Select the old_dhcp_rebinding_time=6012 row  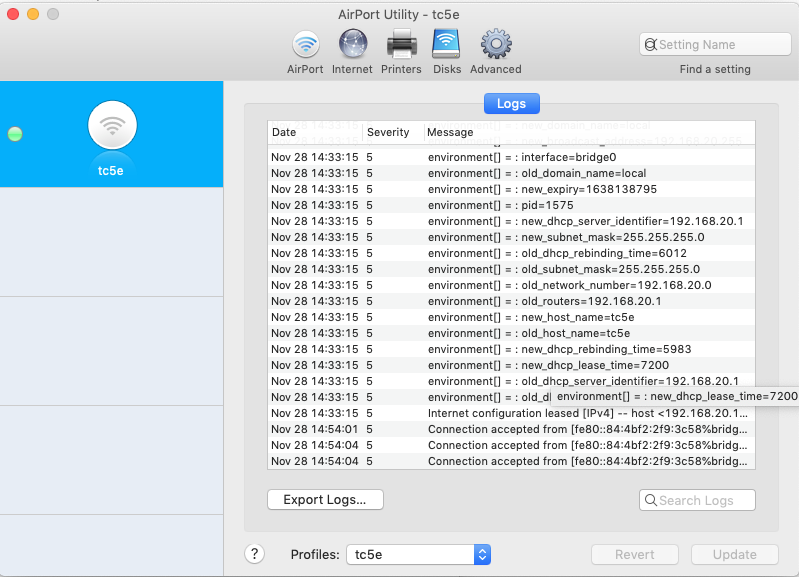tap(511, 253)
